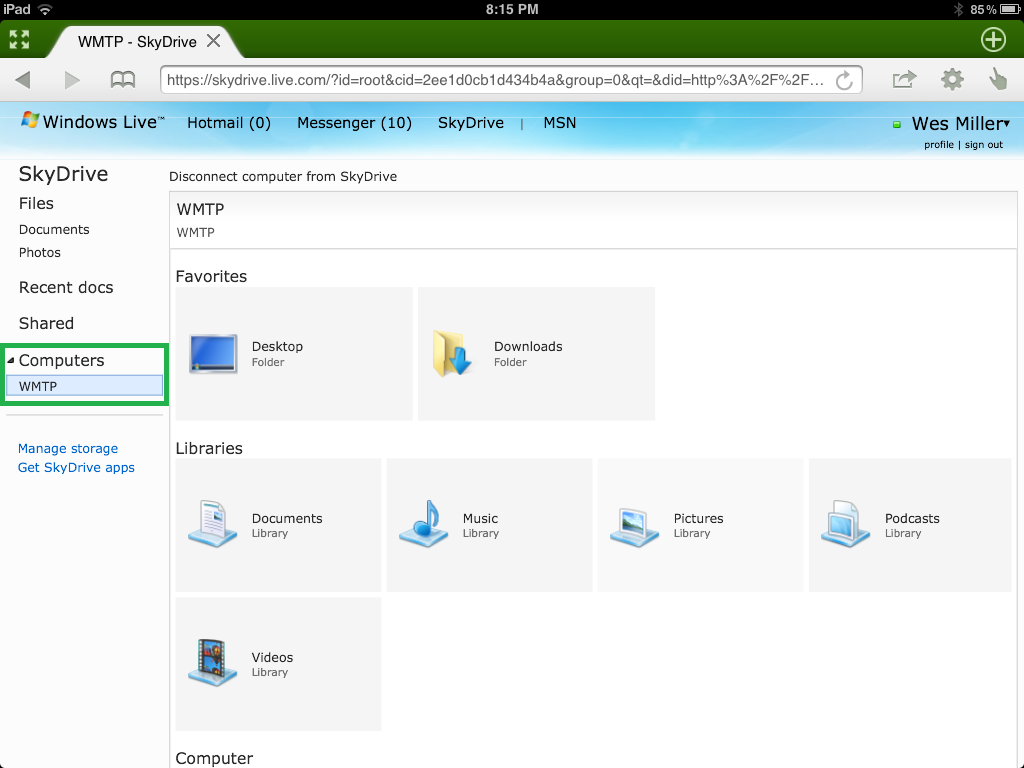The image size is (1024, 768).
Task: Click the Pictures library name
Action: 699,518
